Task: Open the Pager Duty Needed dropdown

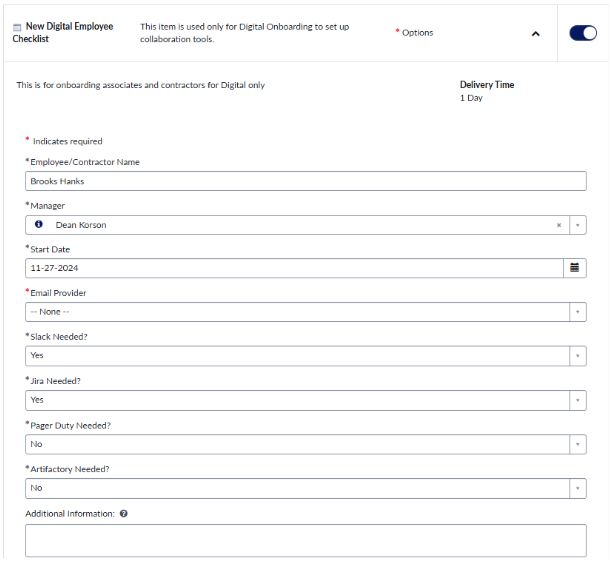Action: tap(305, 444)
